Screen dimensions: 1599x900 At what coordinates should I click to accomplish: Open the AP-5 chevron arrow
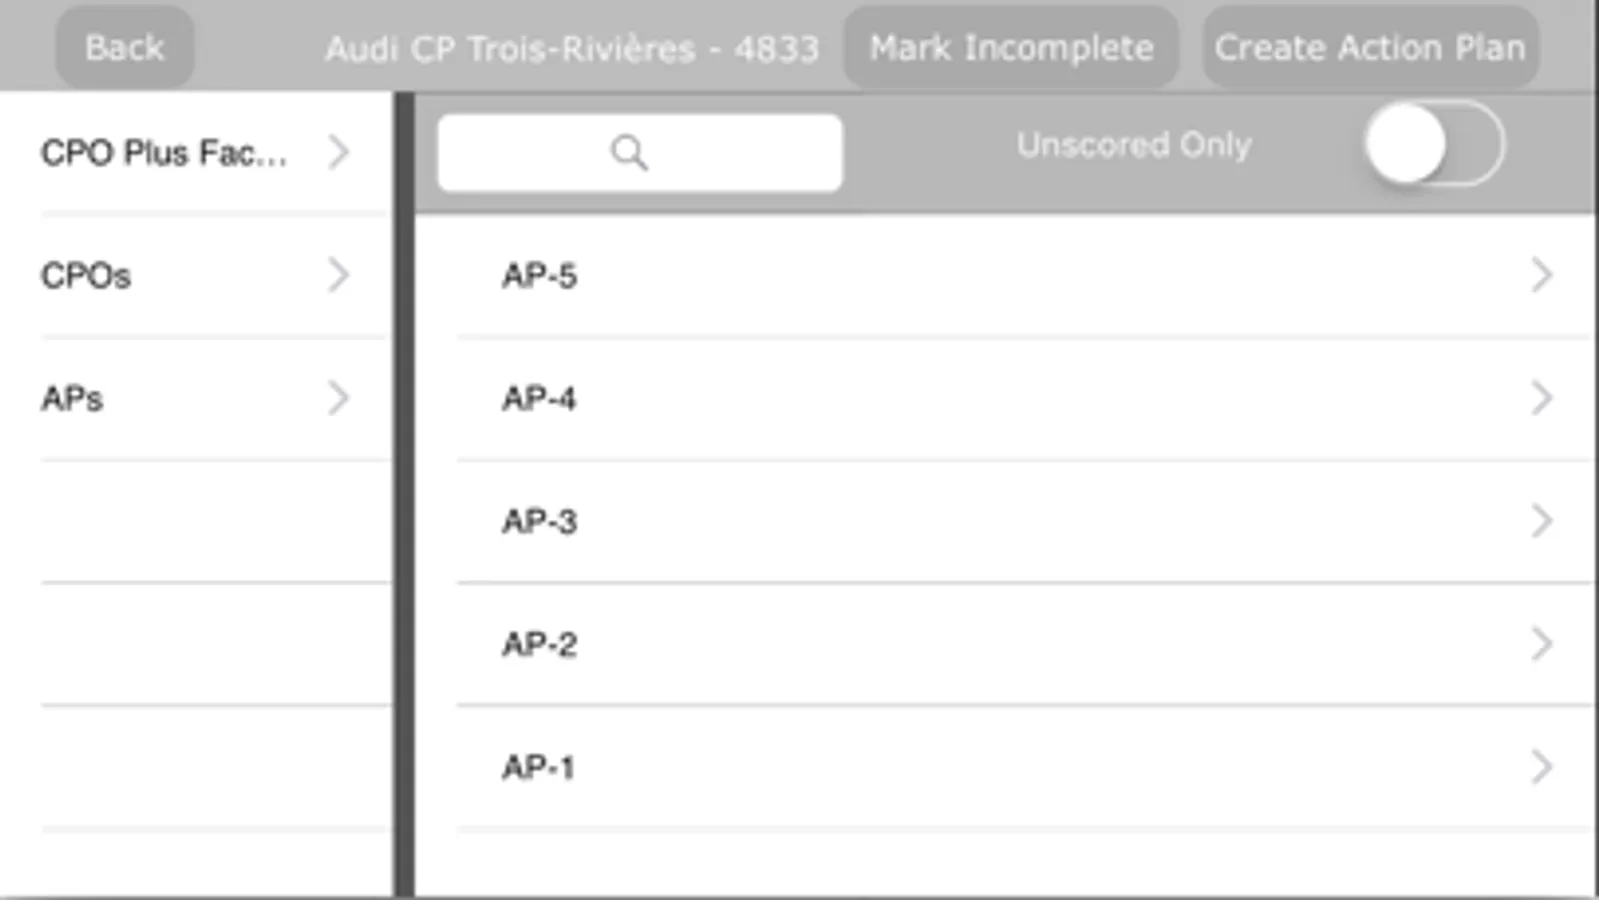tap(1541, 275)
